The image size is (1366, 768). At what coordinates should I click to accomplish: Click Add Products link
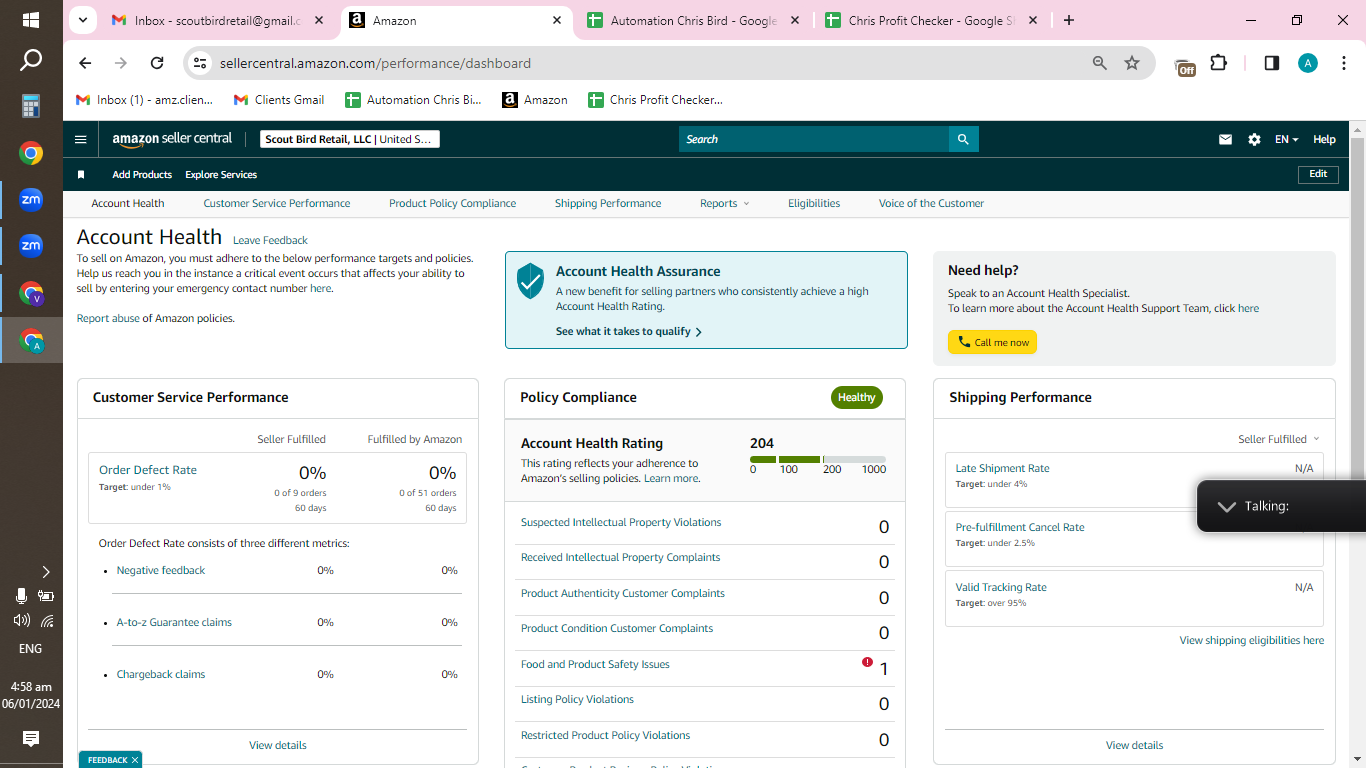[x=142, y=175]
